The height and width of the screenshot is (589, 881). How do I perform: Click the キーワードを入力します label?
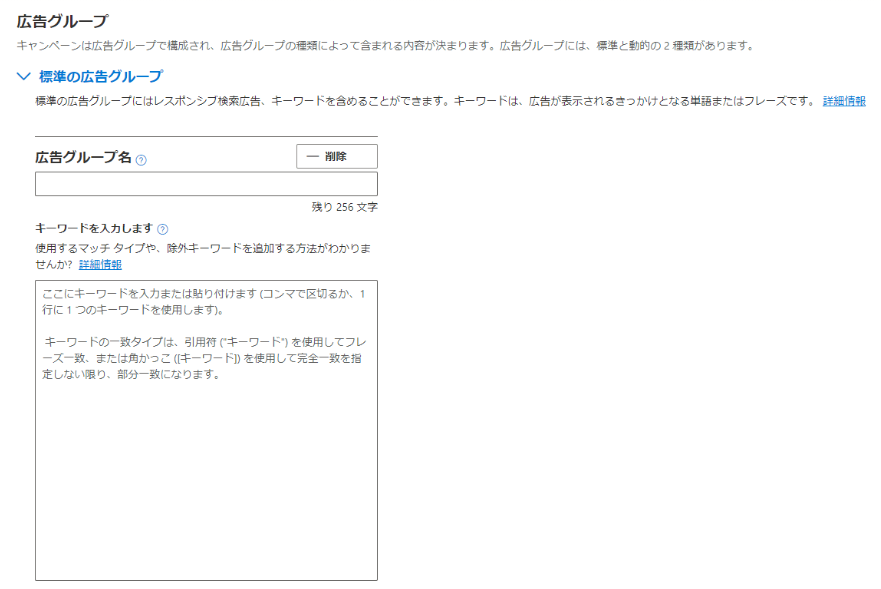pos(94,228)
